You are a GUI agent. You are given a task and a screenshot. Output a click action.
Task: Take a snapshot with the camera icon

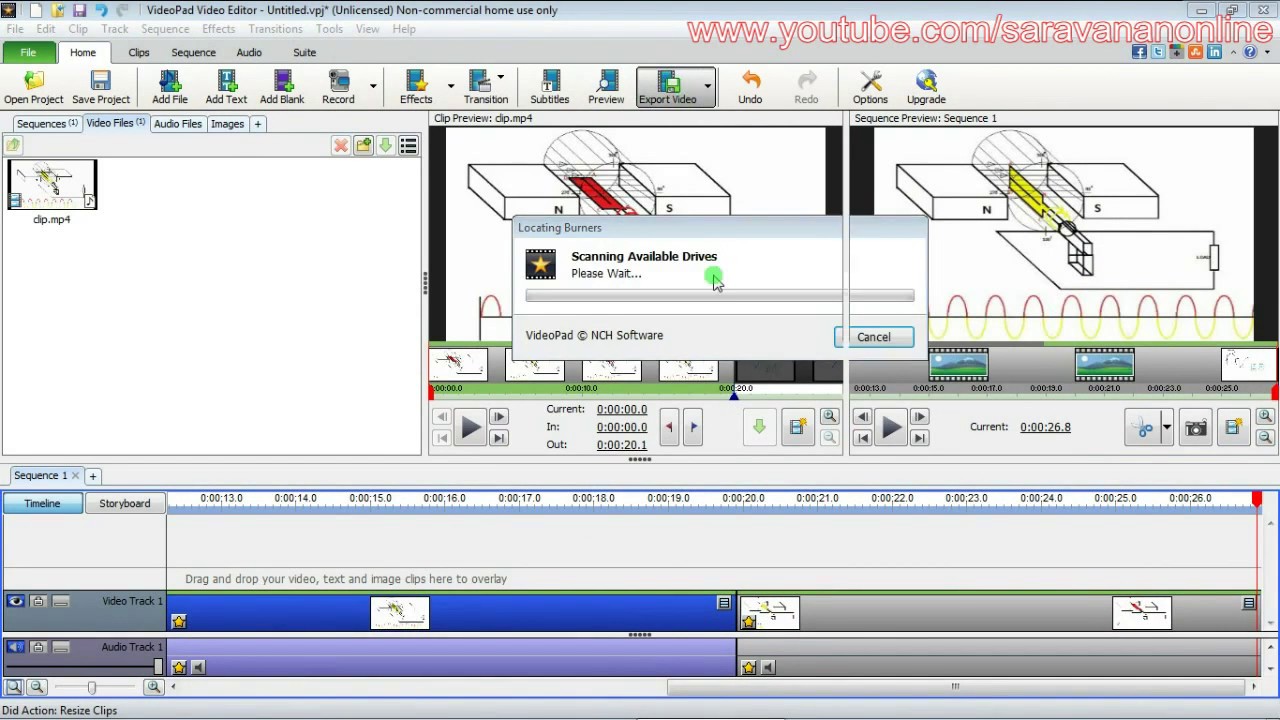[1195, 428]
